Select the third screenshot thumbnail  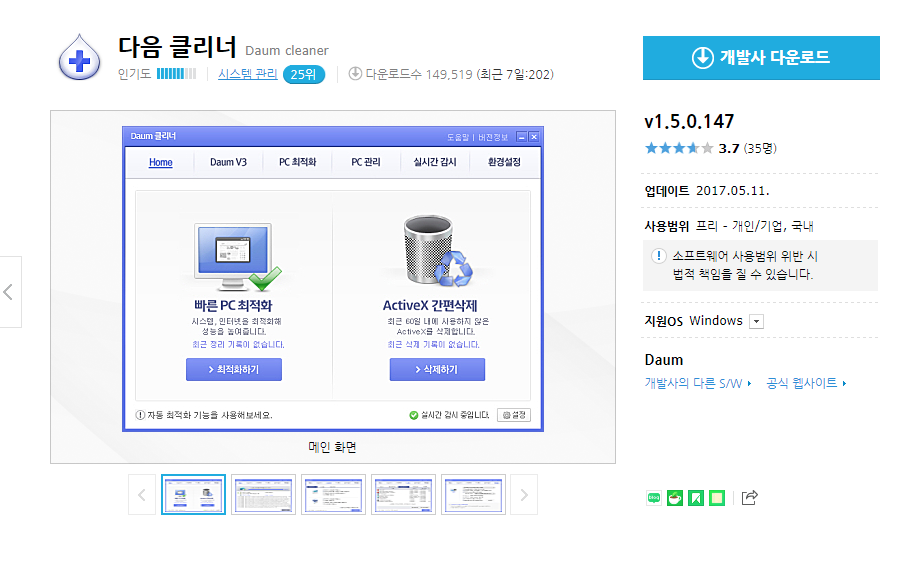[x=333, y=495]
